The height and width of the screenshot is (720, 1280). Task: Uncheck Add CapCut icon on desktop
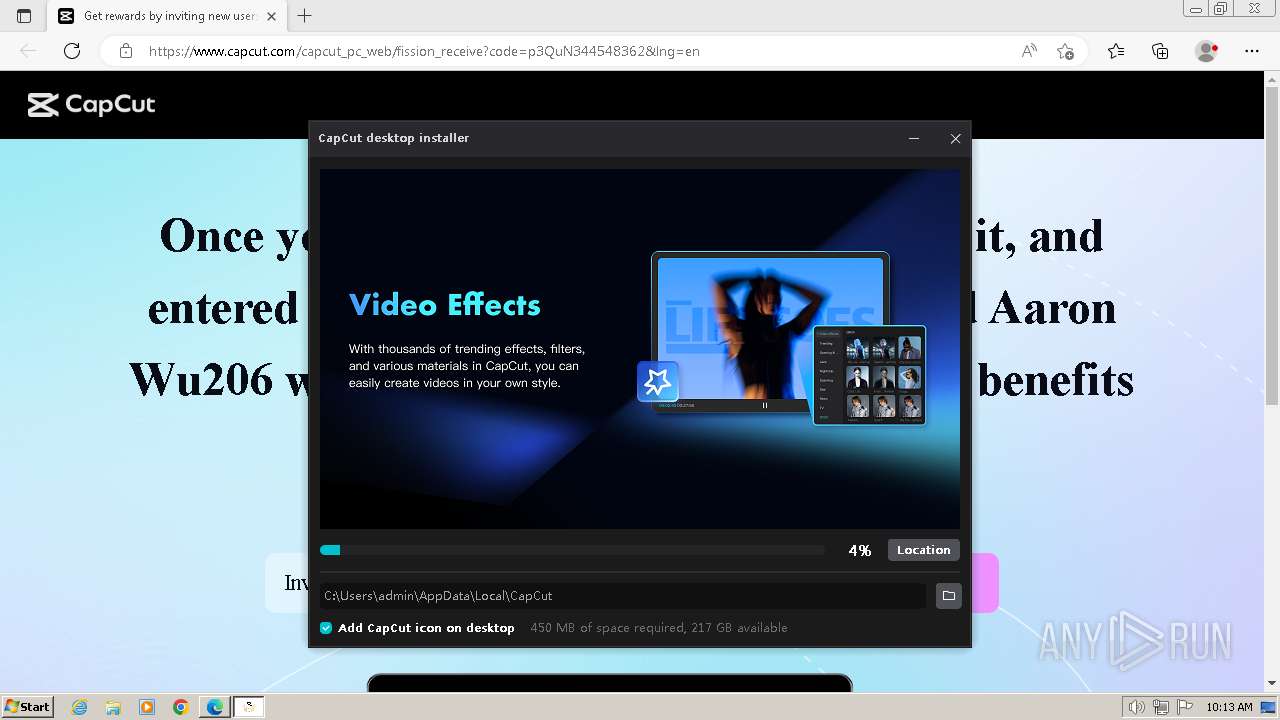[326, 628]
